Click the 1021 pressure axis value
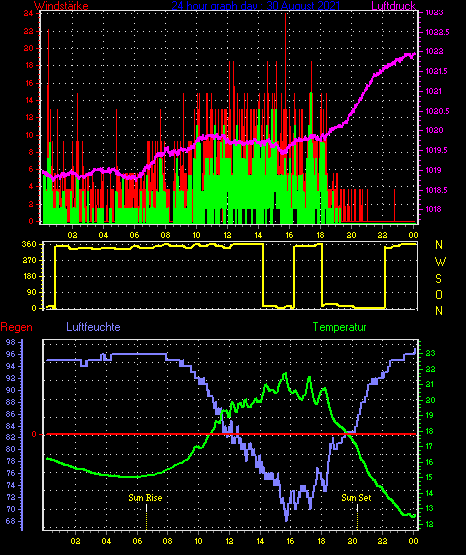 coord(434,91)
